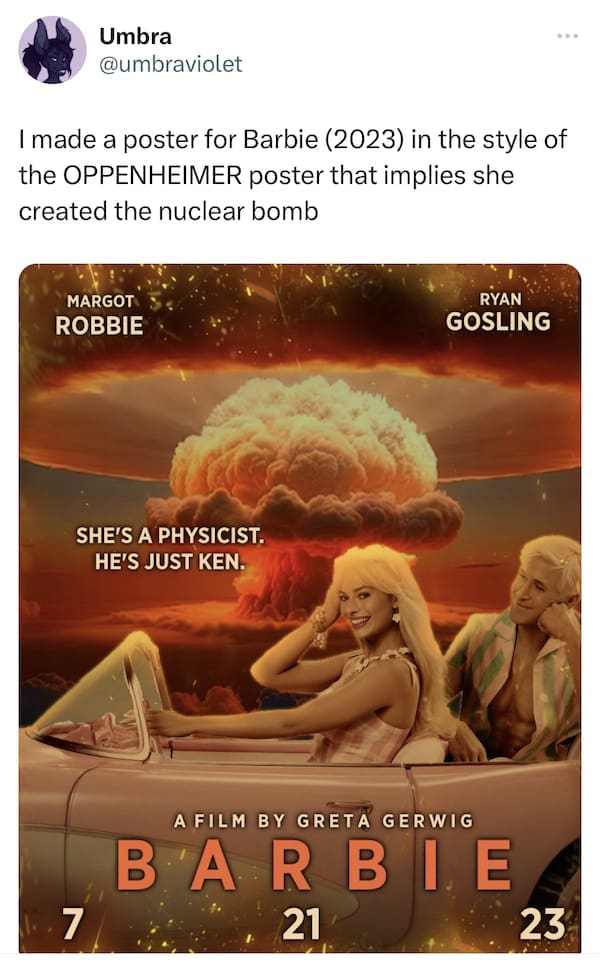Click the HE'S JUST KEN line
This screenshot has width=600, height=966.
[170, 561]
